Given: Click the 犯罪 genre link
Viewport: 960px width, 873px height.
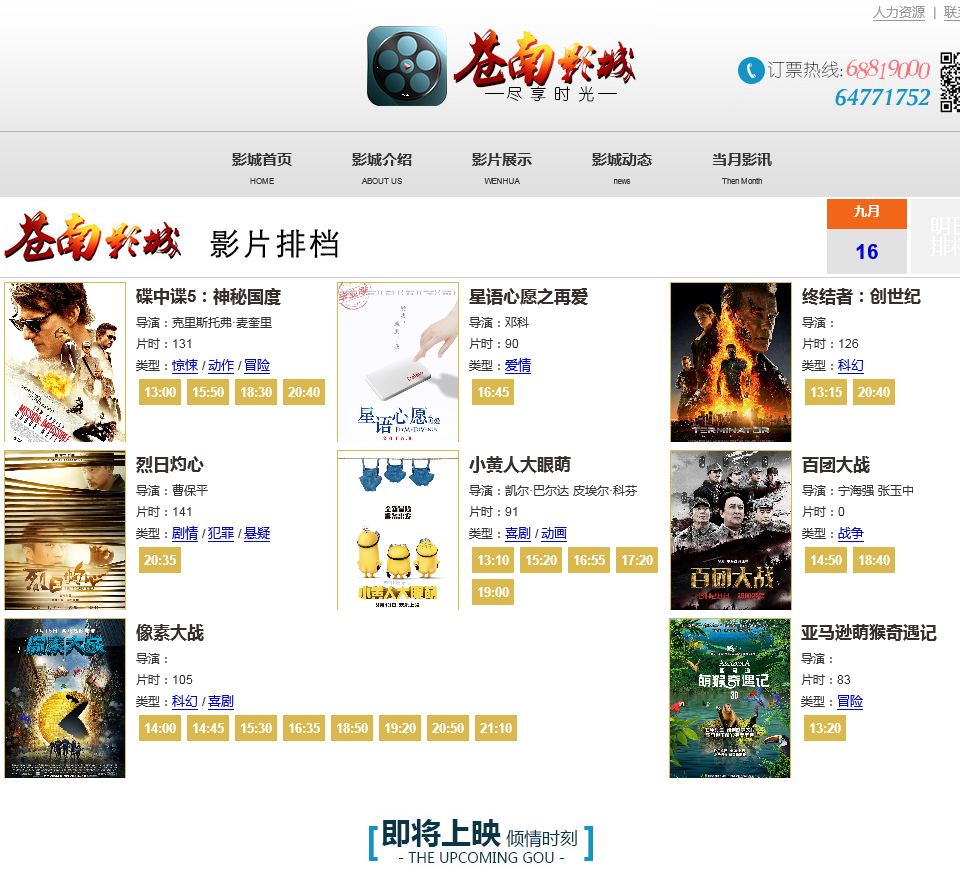Looking at the screenshot, I should (x=221, y=533).
